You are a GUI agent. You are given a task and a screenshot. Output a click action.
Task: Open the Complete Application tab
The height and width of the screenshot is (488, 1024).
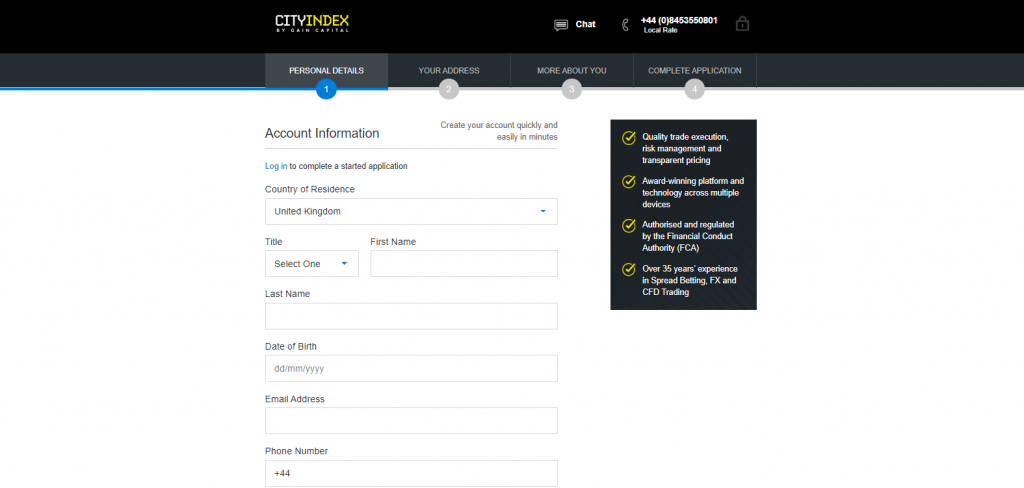tap(694, 71)
